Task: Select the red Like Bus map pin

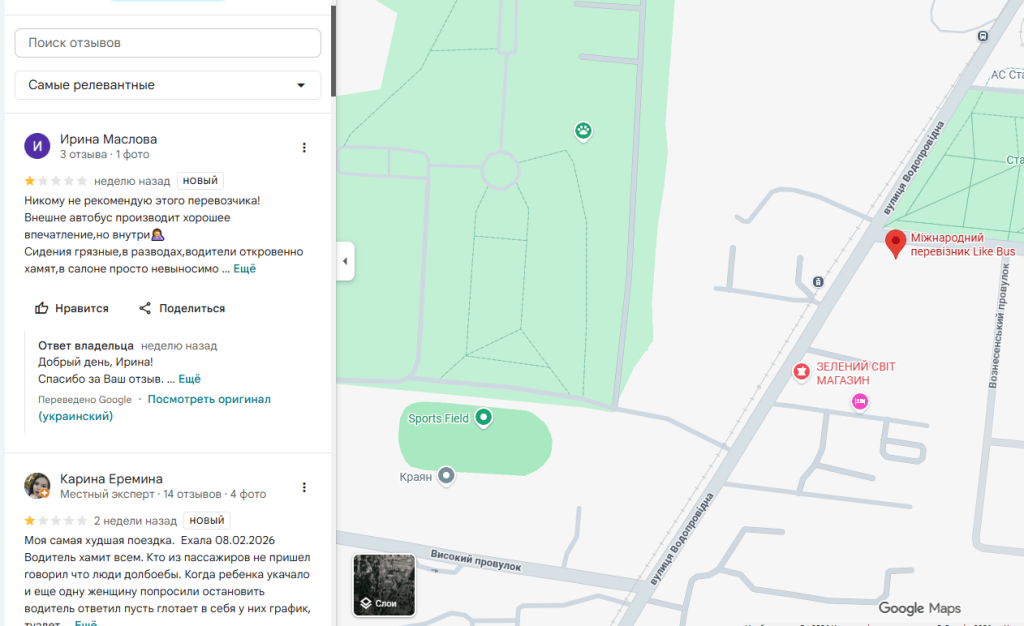Action: pyautogui.click(x=895, y=244)
